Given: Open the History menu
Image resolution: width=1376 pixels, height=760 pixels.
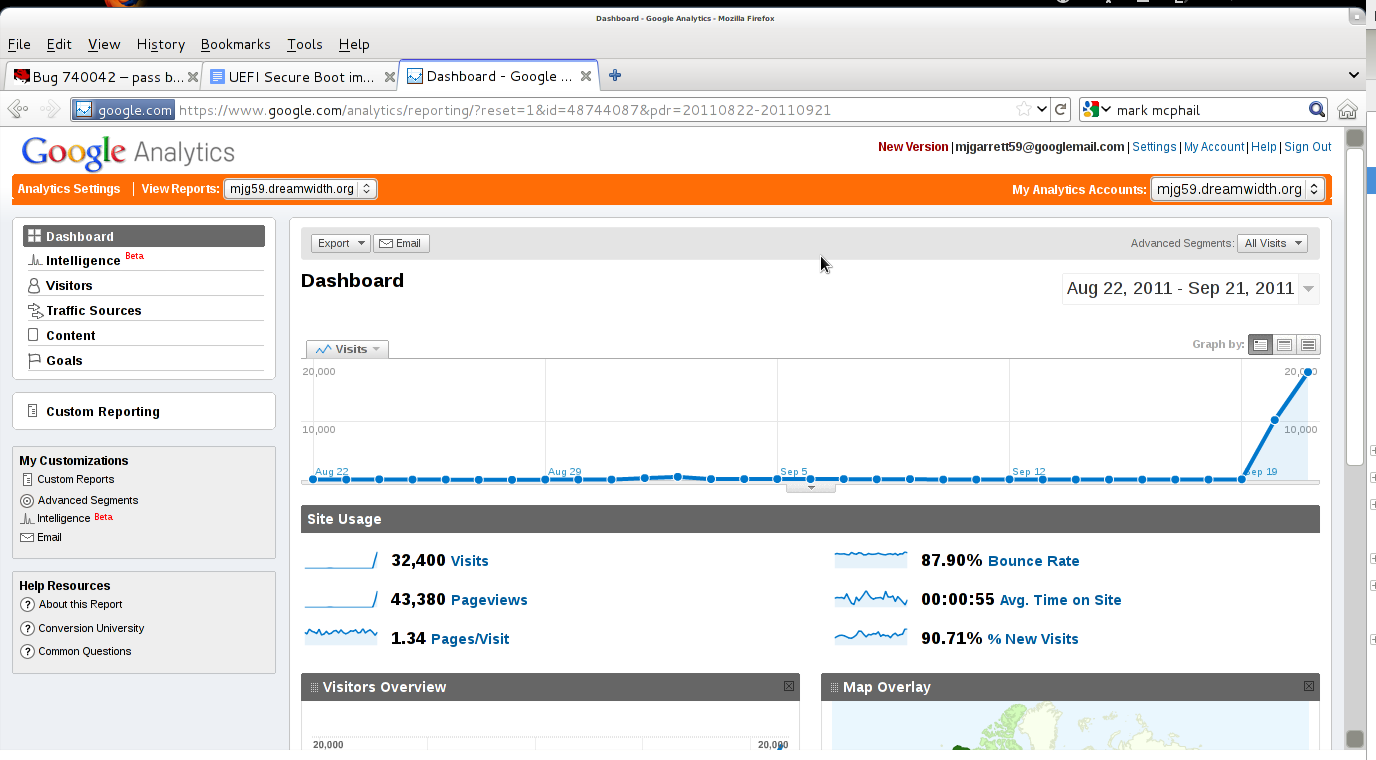Looking at the screenshot, I should coord(161,44).
